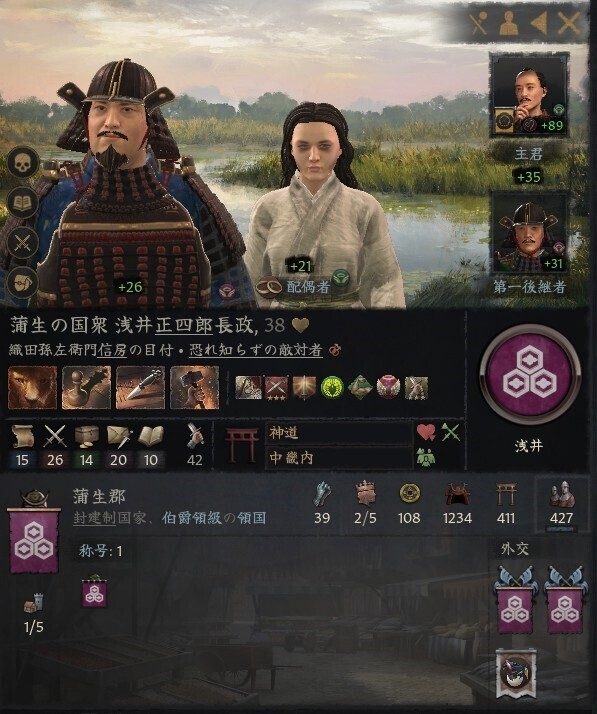Go back with the left arrow
597x714 pixels.
[539, 23]
